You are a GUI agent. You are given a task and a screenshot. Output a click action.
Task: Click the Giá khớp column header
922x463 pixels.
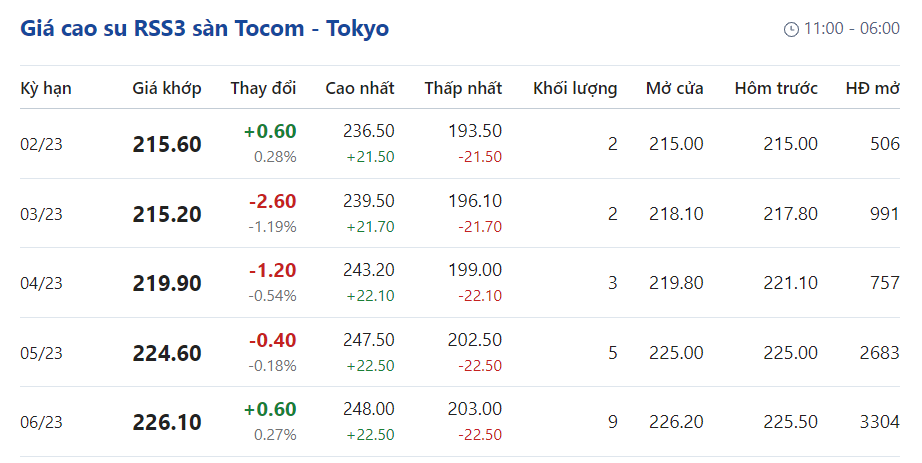(167, 88)
